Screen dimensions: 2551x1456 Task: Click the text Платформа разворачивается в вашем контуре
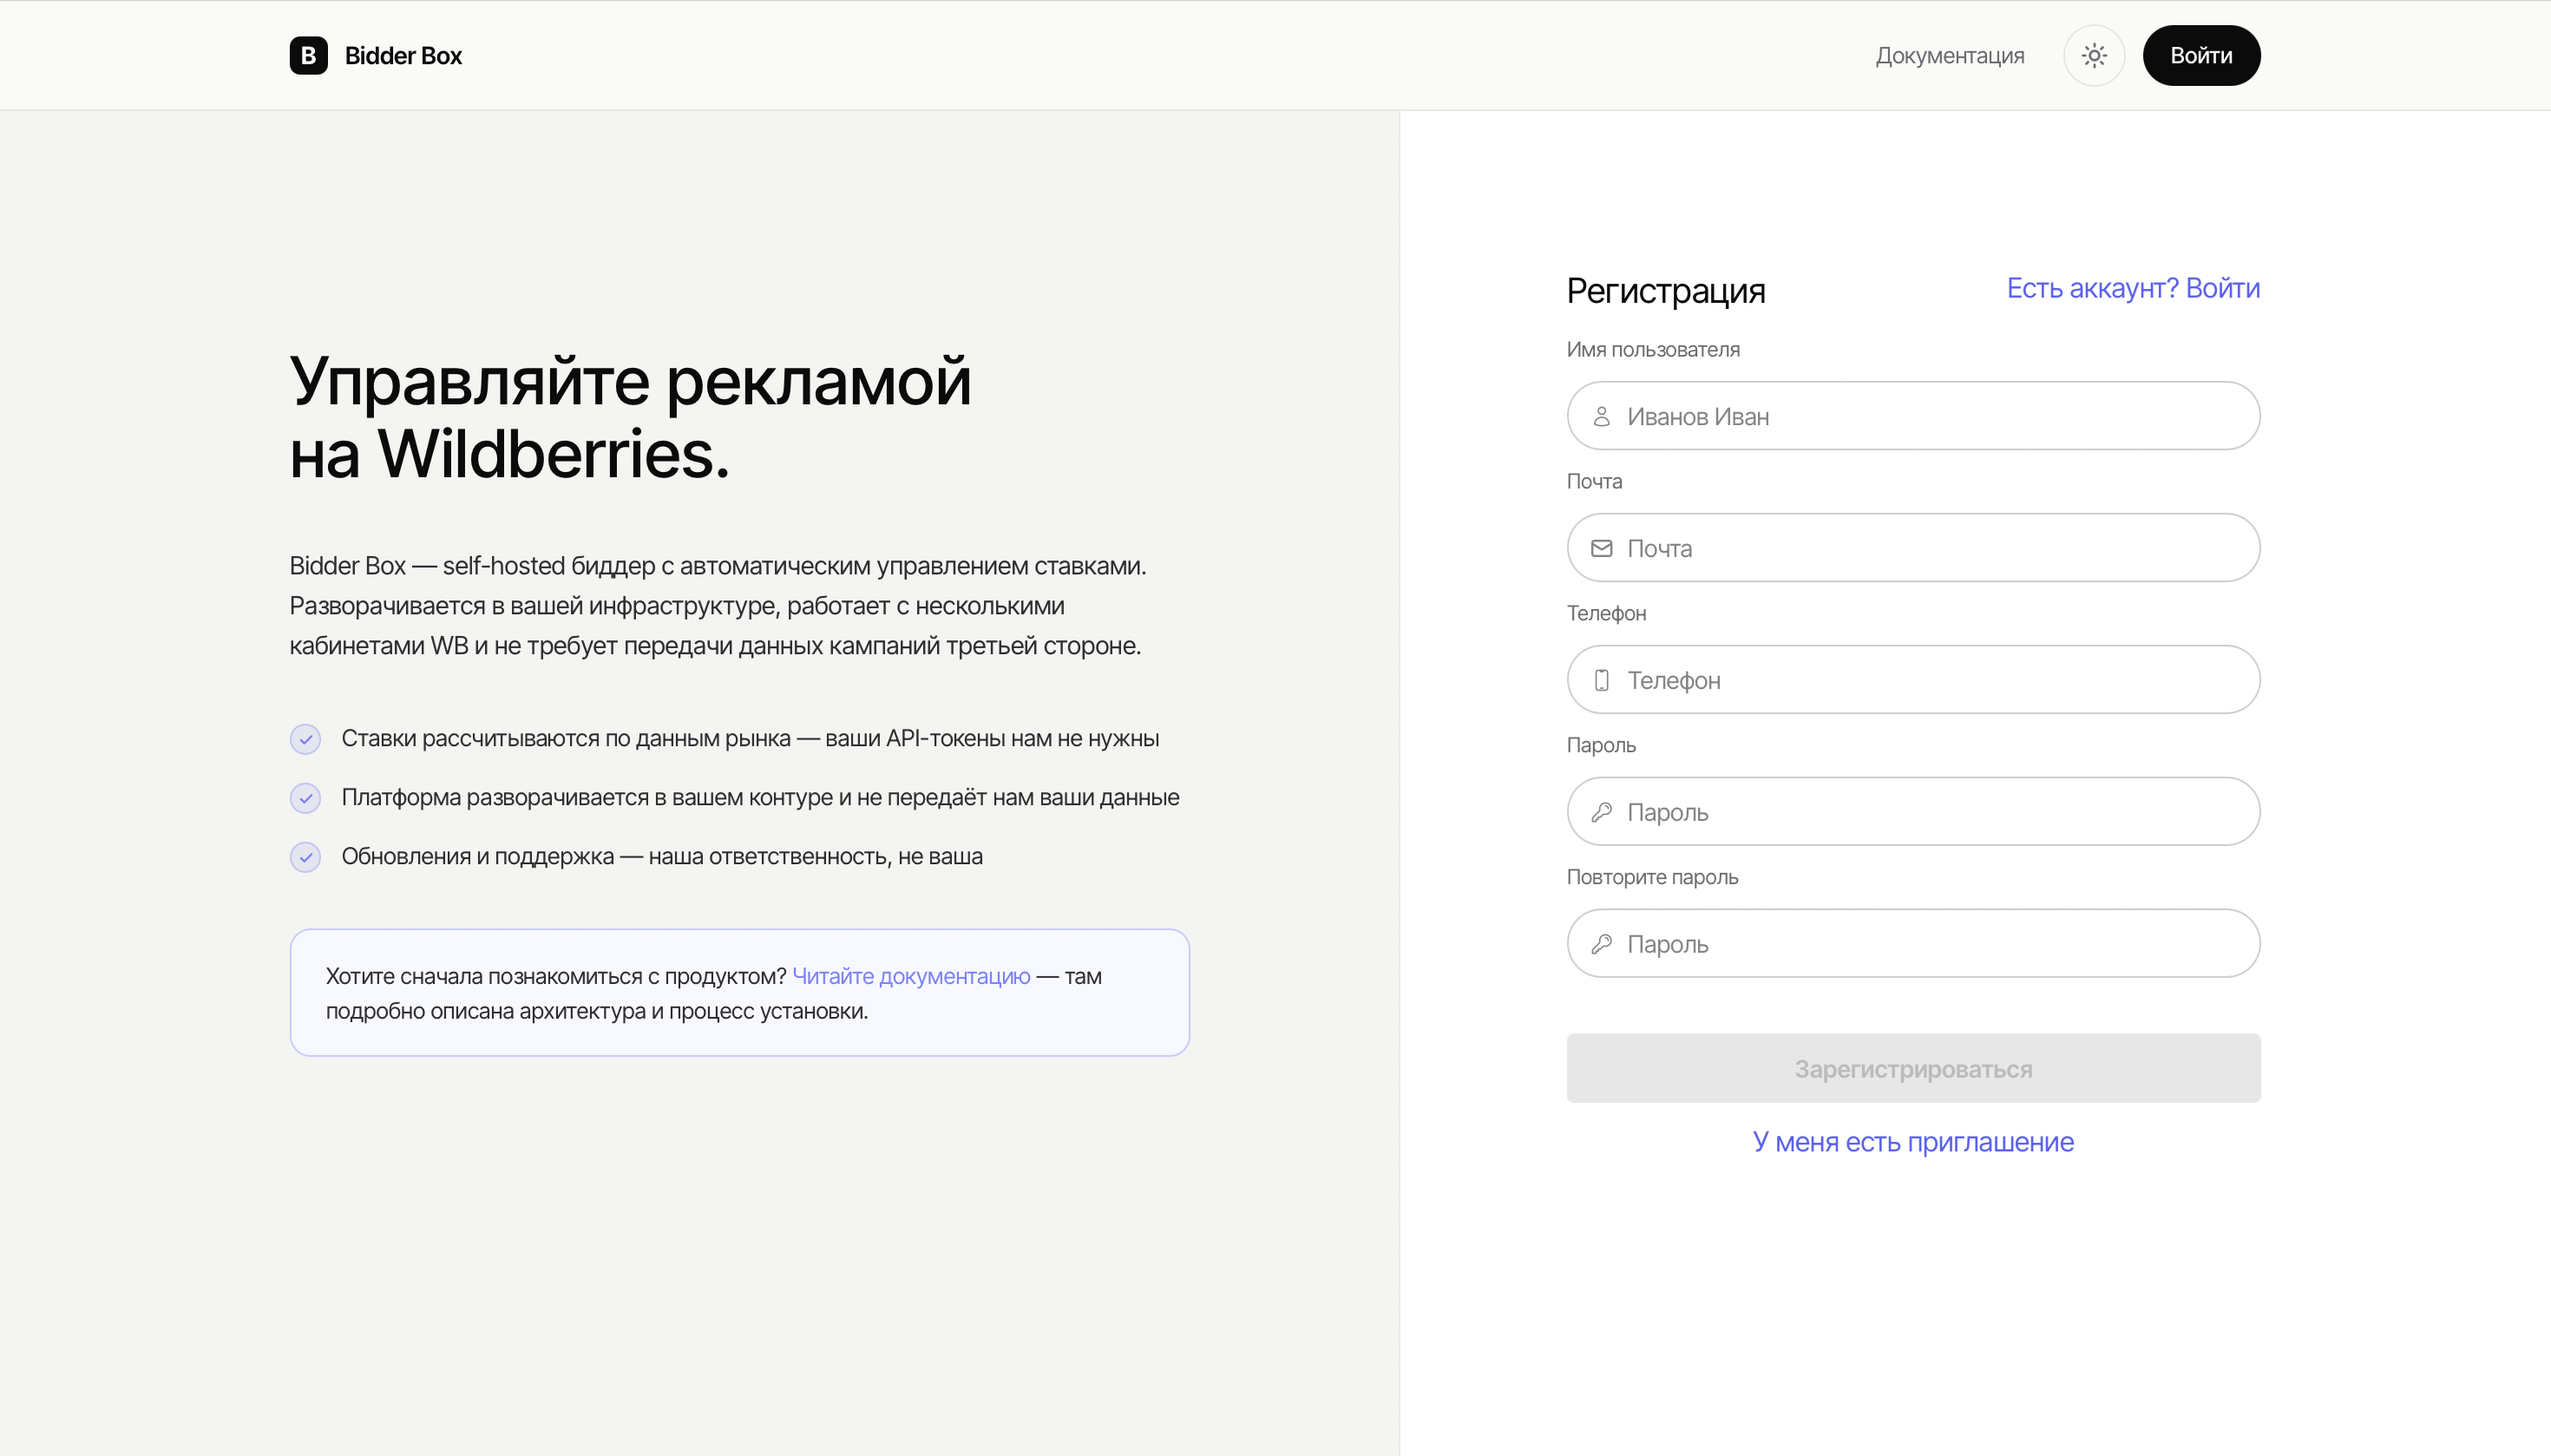tap(587, 798)
